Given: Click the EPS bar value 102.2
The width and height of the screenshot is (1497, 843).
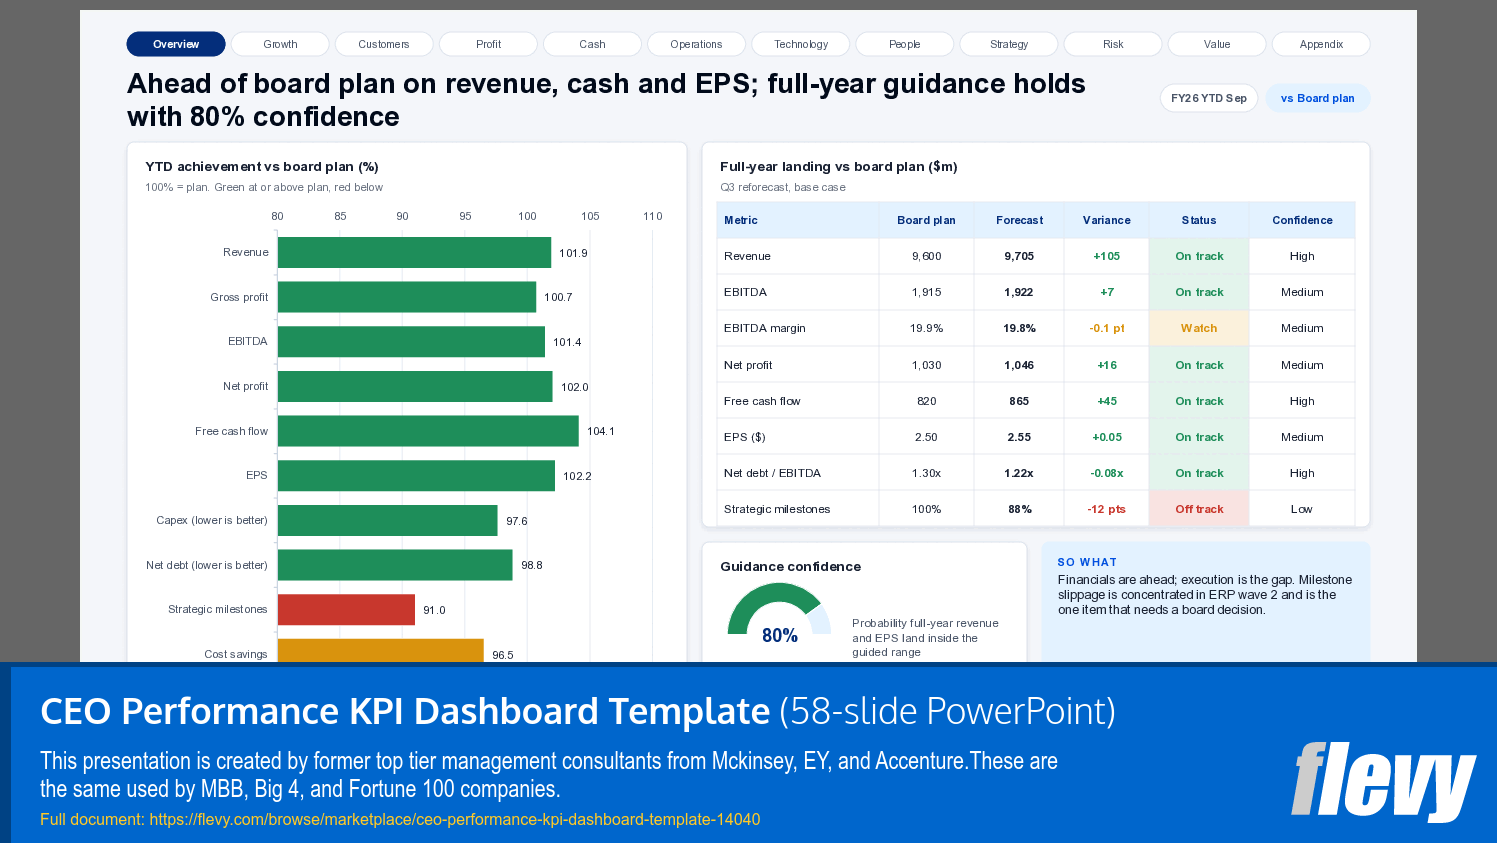Looking at the screenshot, I should [577, 476].
